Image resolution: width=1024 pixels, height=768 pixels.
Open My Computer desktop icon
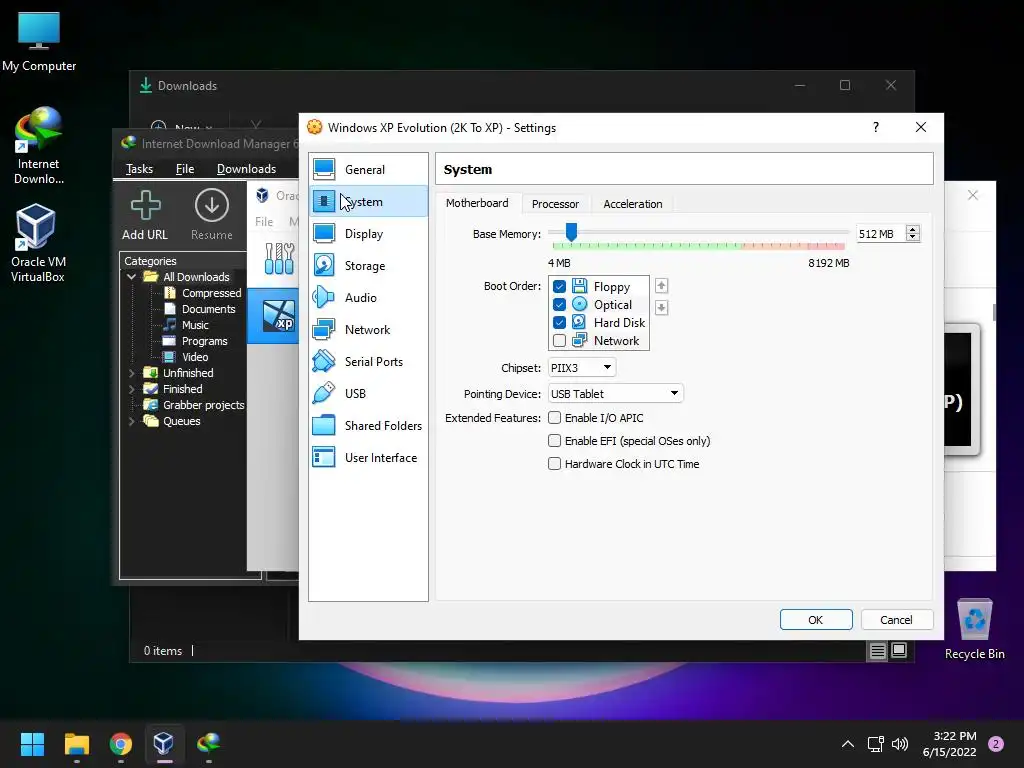pyautogui.click(x=39, y=41)
